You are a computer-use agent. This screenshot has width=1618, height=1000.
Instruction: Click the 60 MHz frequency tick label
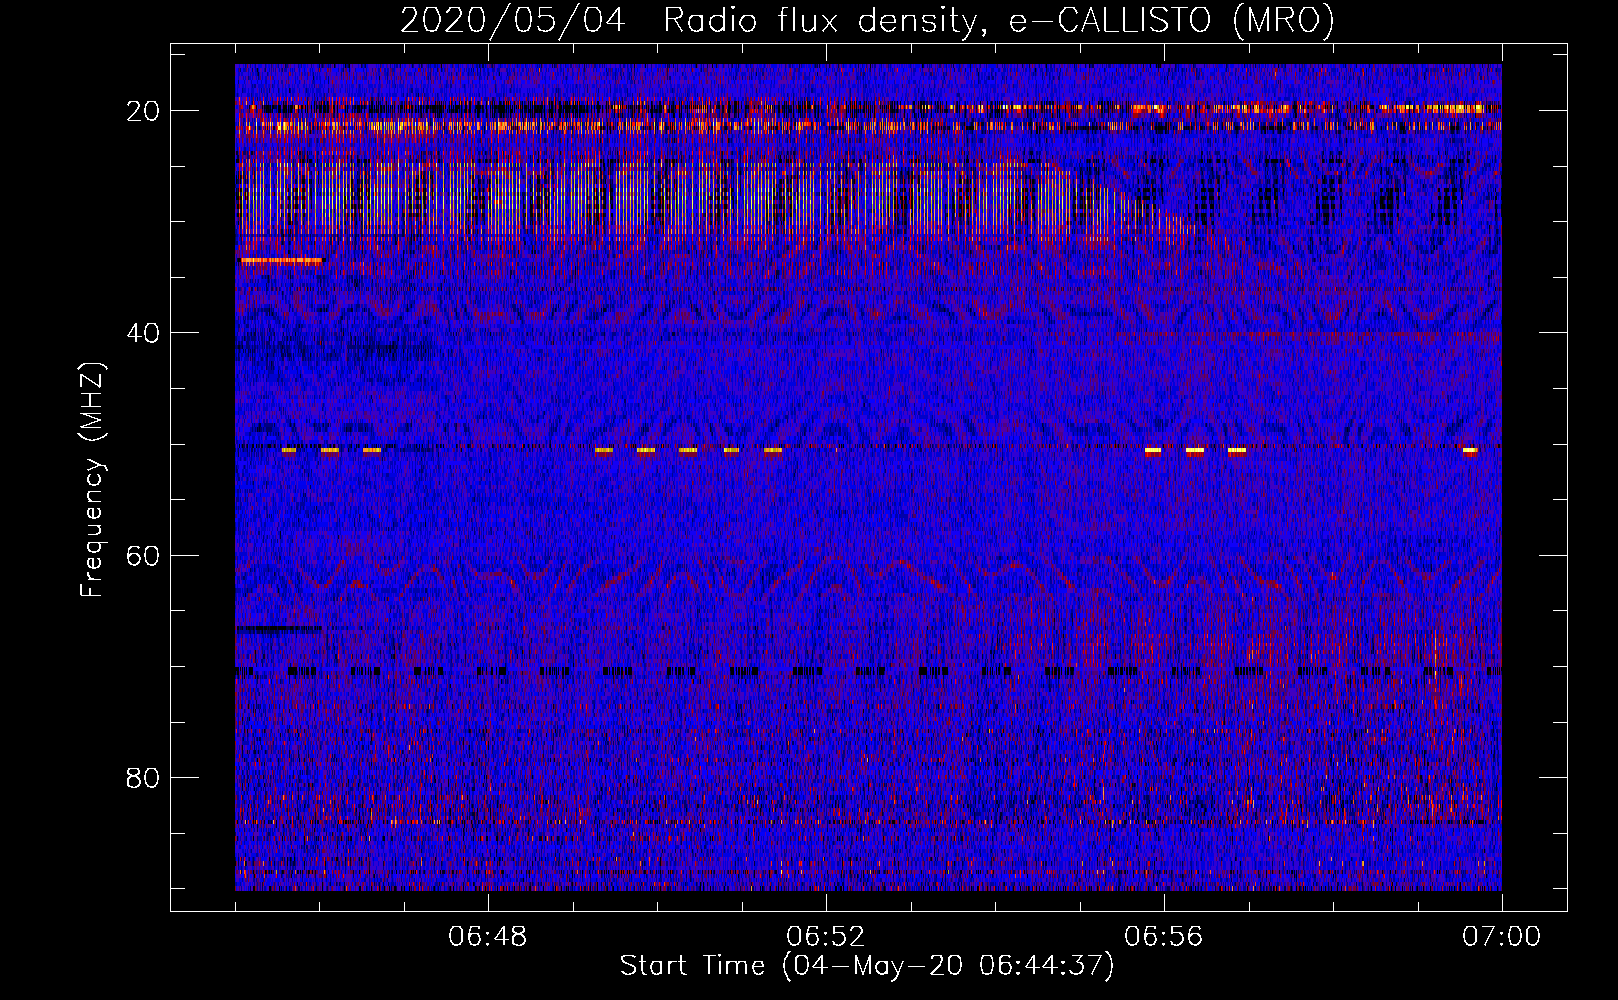[144, 555]
